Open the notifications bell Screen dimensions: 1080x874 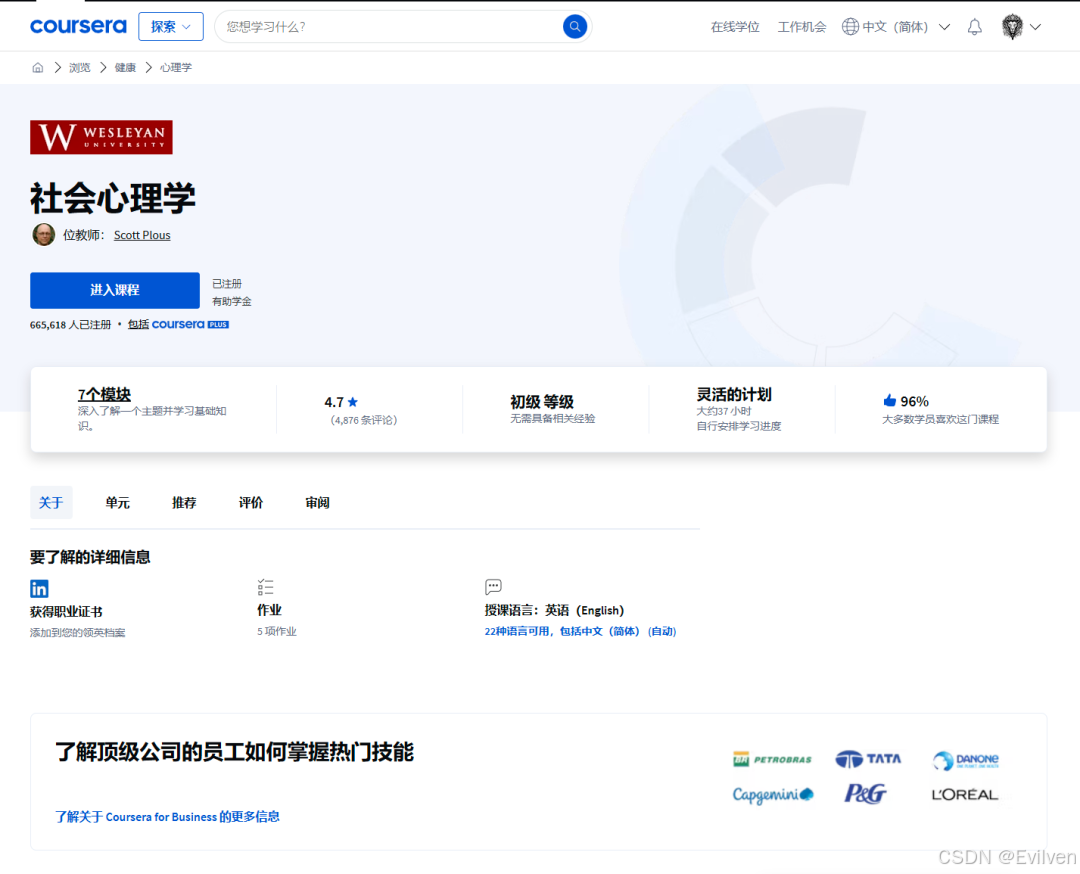coord(974,27)
